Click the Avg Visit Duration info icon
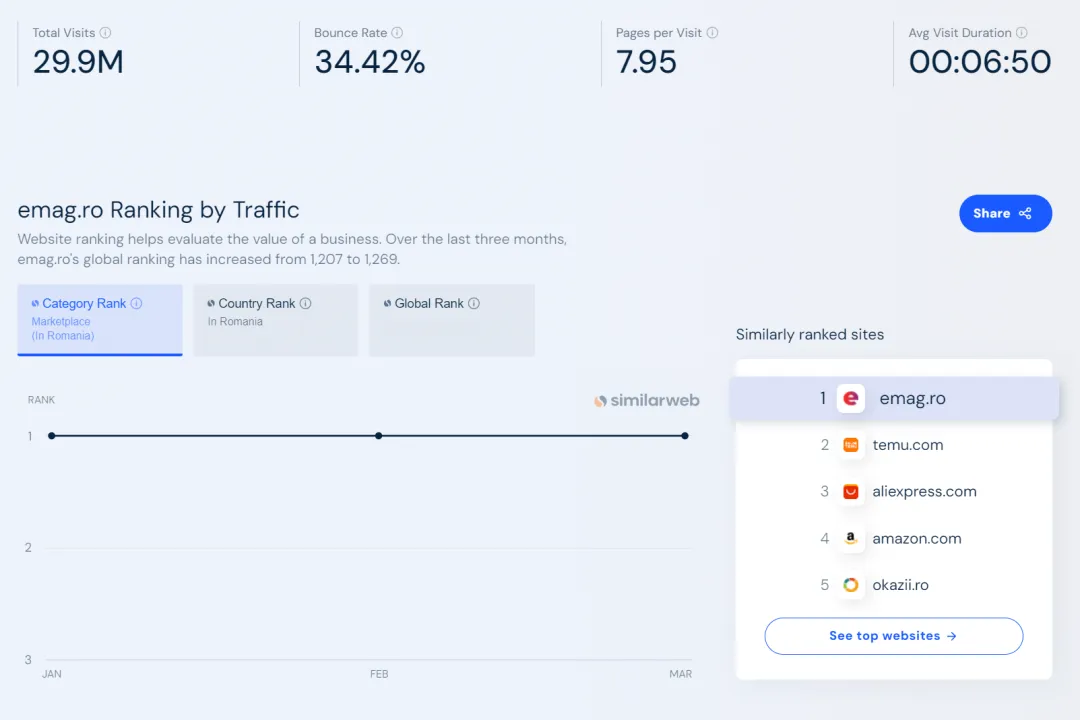The image size is (1080, 720). pos(1021,32)
